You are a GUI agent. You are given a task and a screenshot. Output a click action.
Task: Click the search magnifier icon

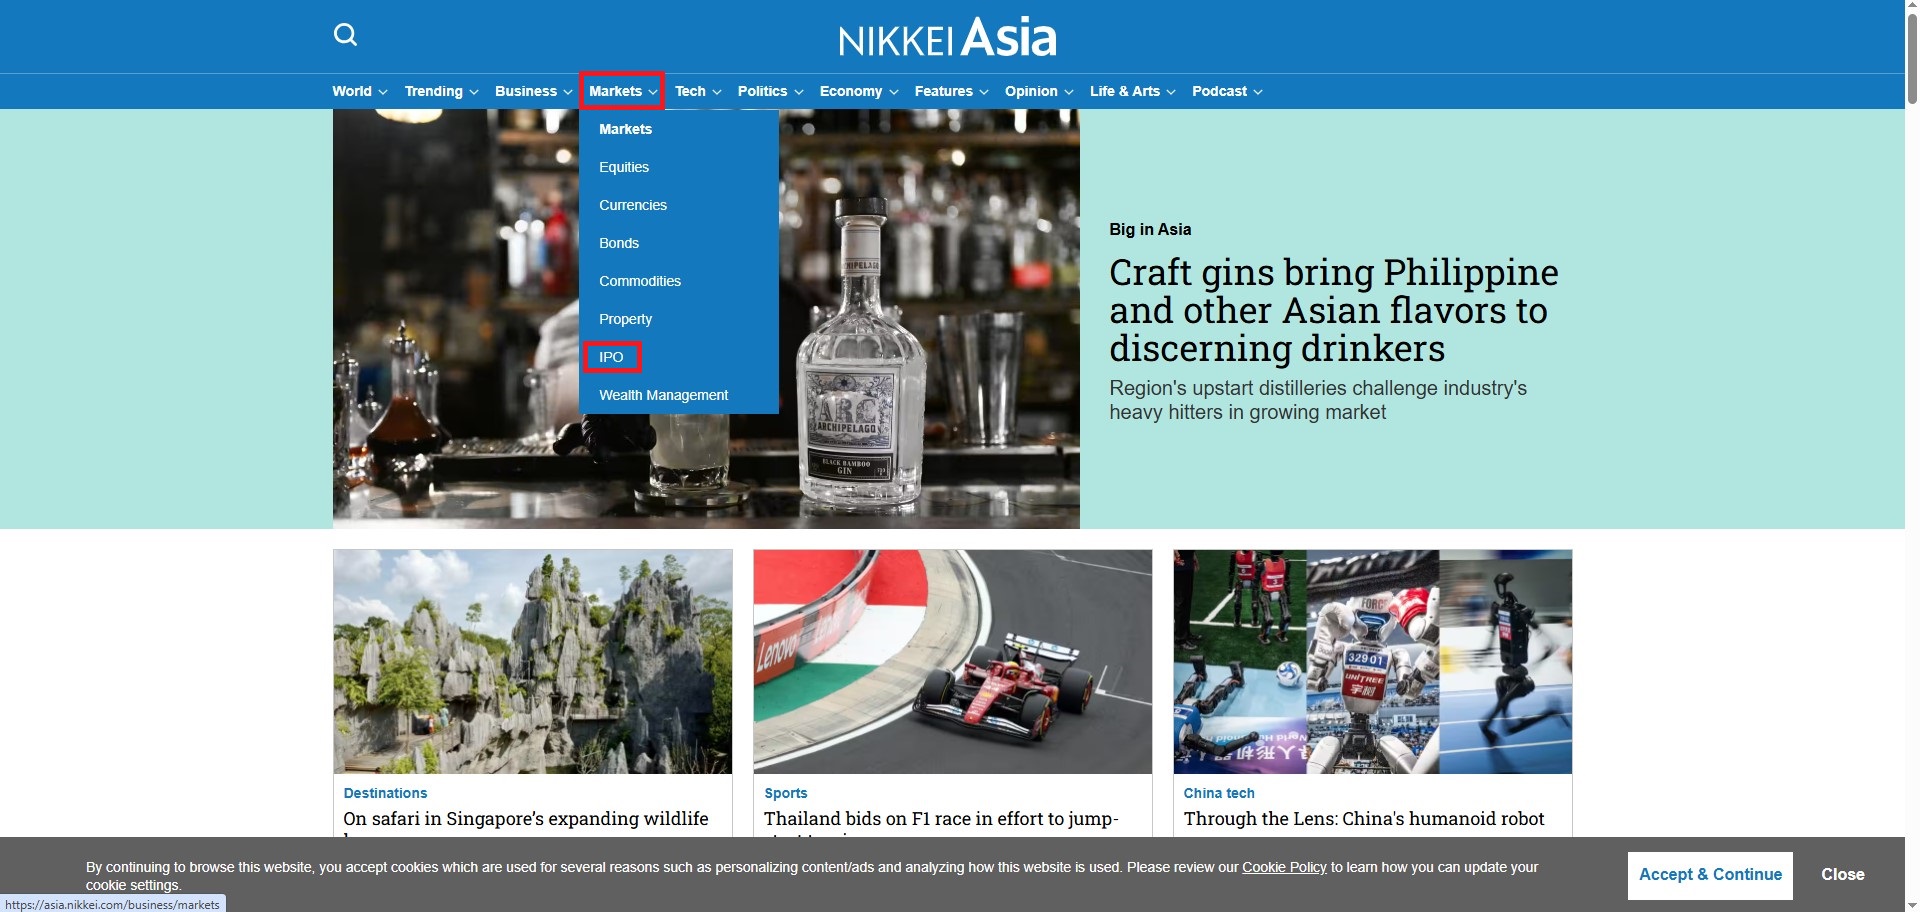pos(345,35)
